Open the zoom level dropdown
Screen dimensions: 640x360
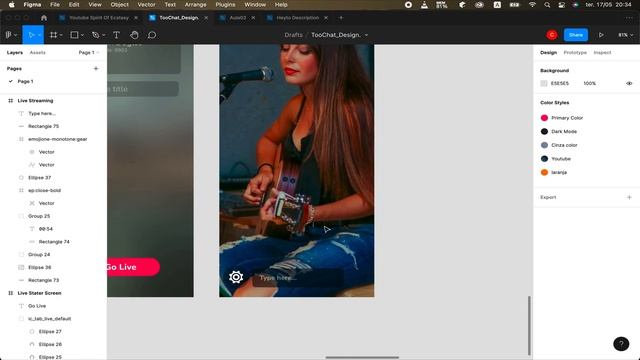[x=626, y=35]
